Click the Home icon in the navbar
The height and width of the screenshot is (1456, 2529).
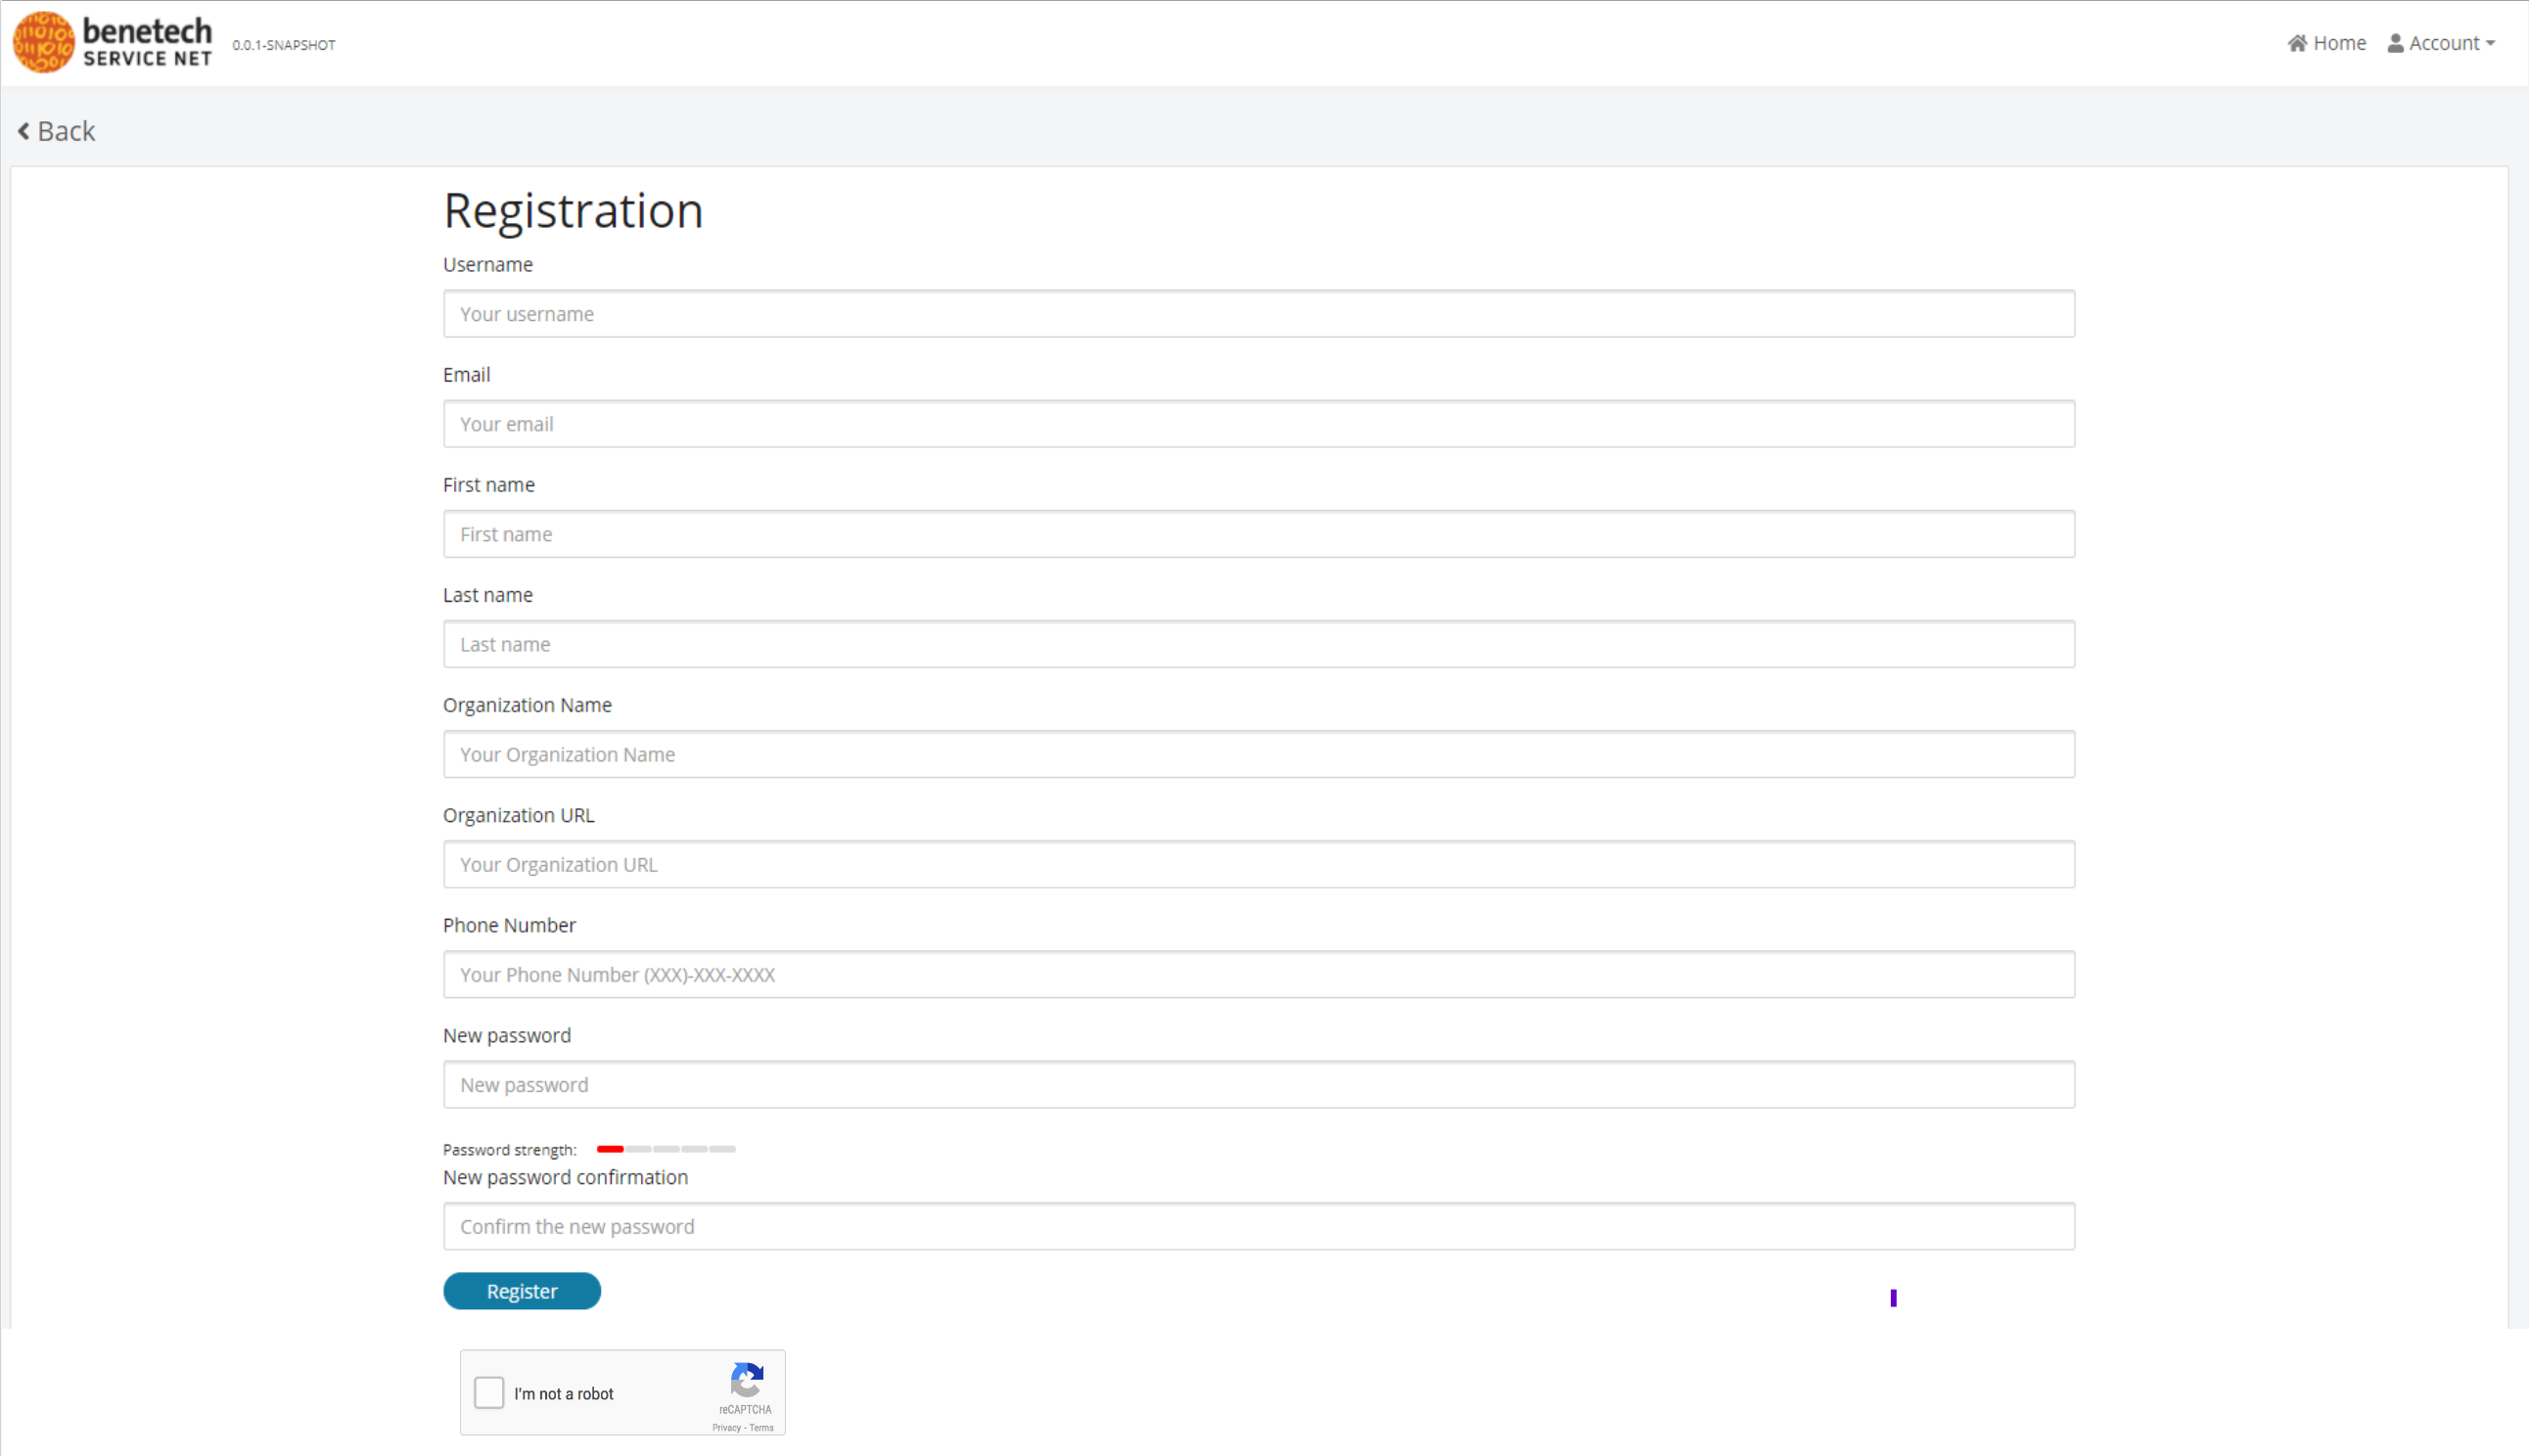tap(2297, 42)
